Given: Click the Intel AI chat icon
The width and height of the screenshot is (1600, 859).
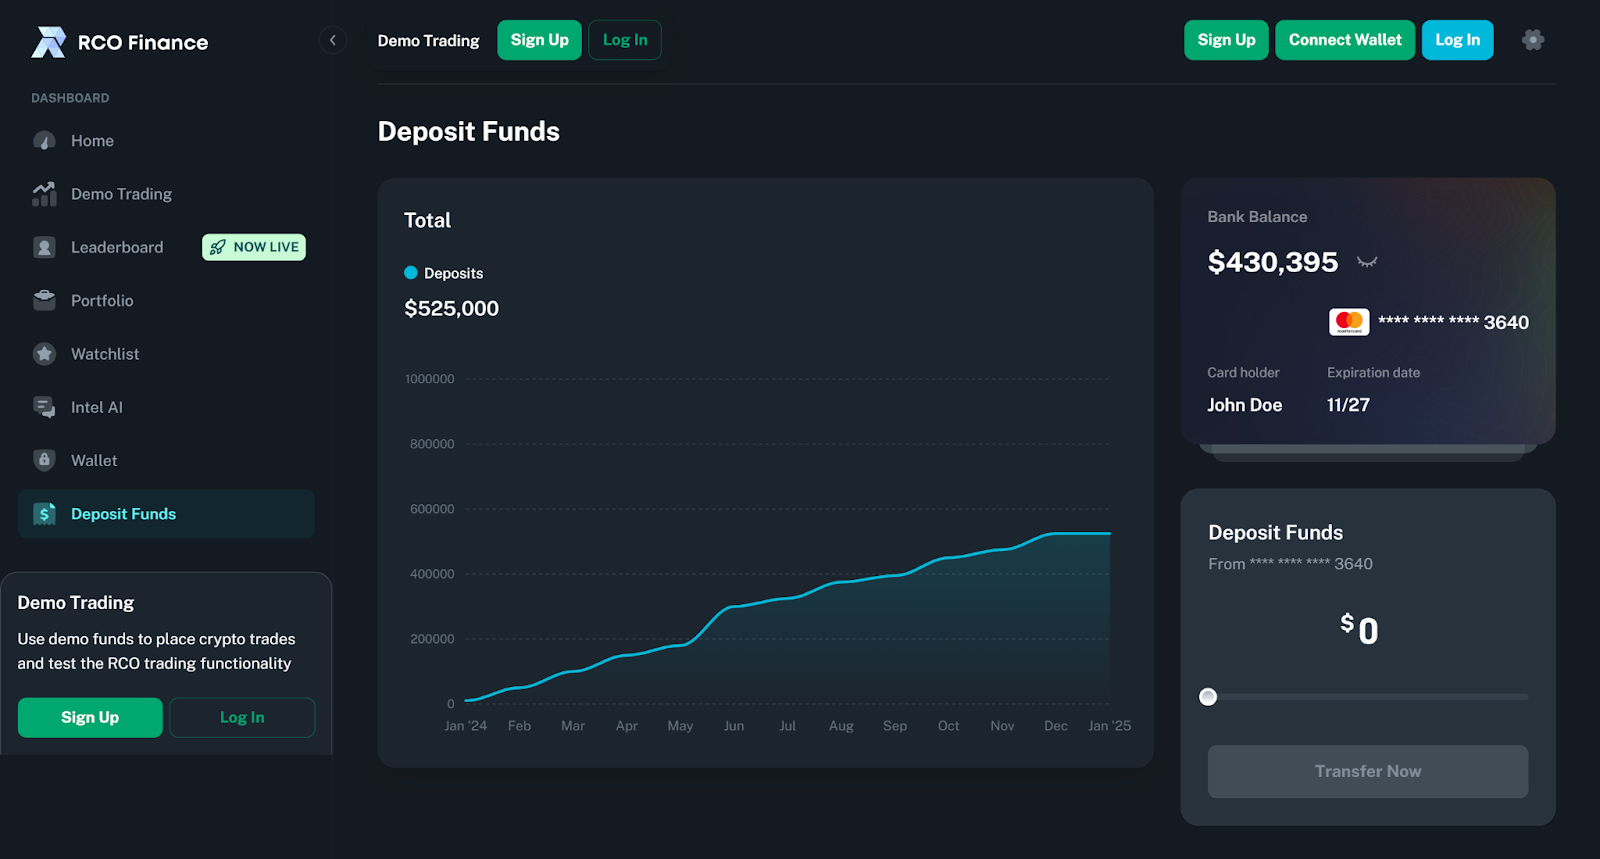Looking at the screenshot, I should pos(44,407).
